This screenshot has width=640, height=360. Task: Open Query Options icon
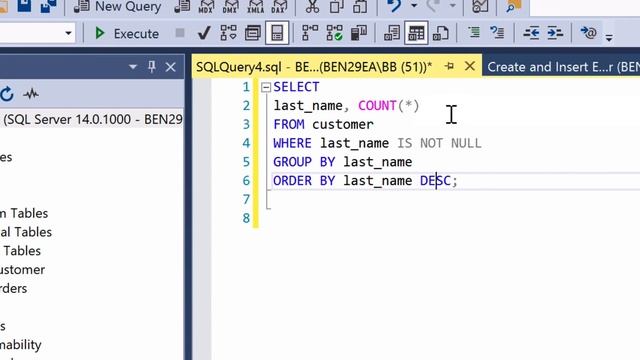[253, 33]
